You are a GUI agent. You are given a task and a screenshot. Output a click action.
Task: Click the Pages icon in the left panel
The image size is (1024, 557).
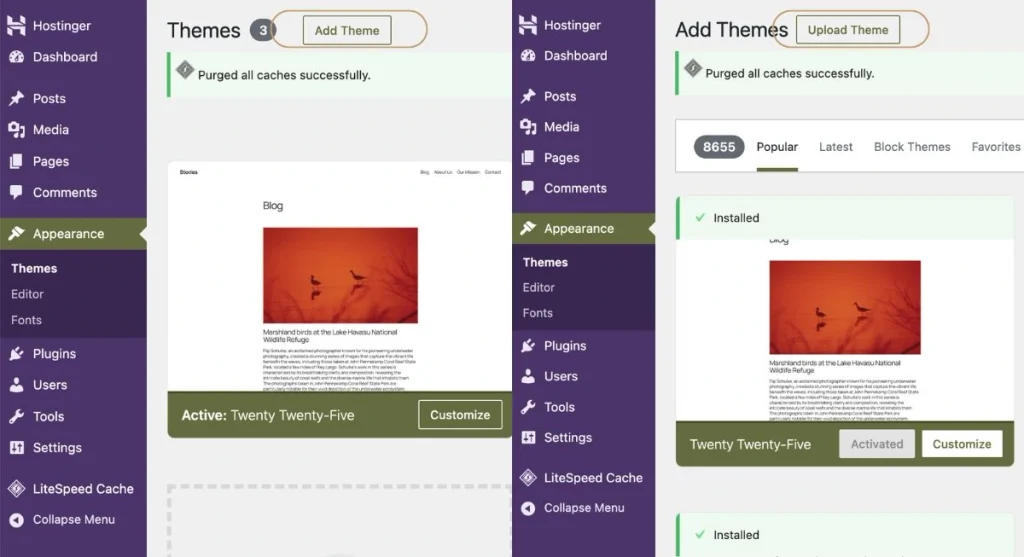tap(16, 161)
